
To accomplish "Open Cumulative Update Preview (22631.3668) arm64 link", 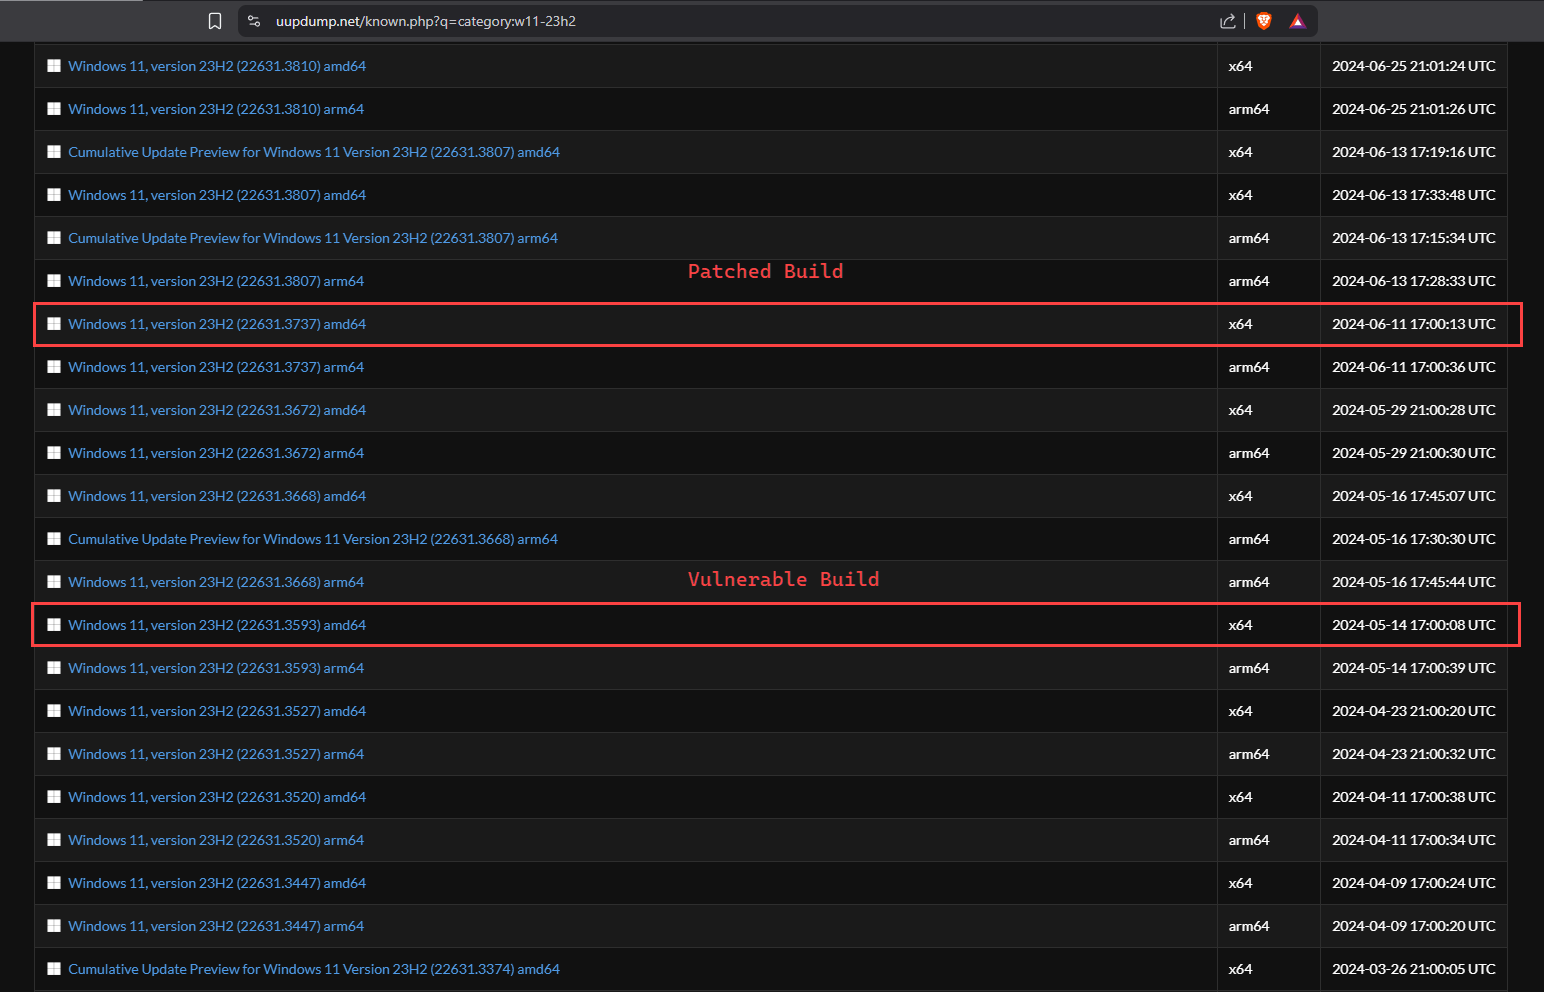I will pos(313,539).
